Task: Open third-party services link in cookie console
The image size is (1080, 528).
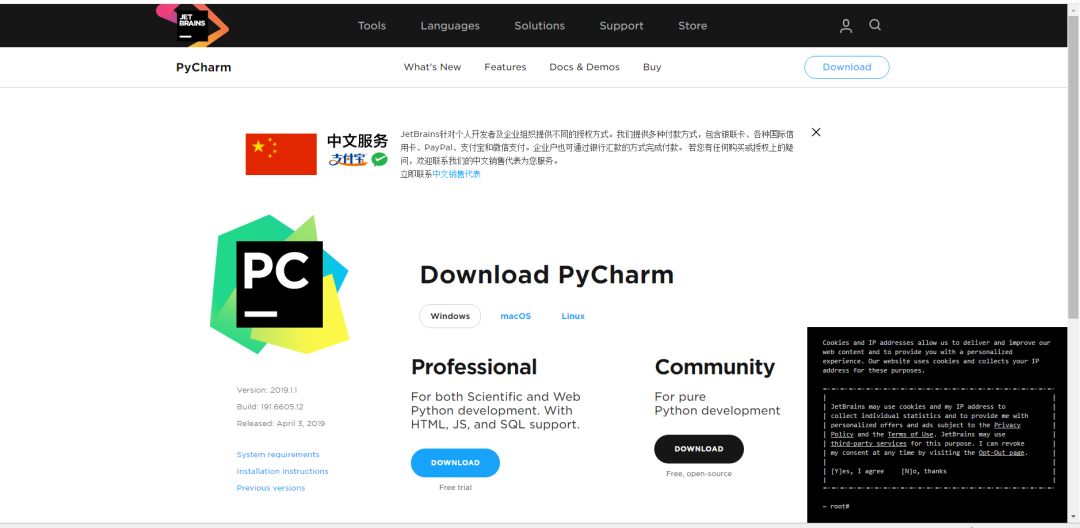Action: (x=868, y=444)
